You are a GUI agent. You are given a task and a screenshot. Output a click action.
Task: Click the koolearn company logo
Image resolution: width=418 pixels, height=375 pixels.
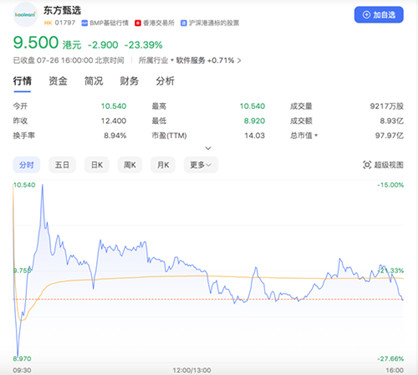(x=25, y=14)
